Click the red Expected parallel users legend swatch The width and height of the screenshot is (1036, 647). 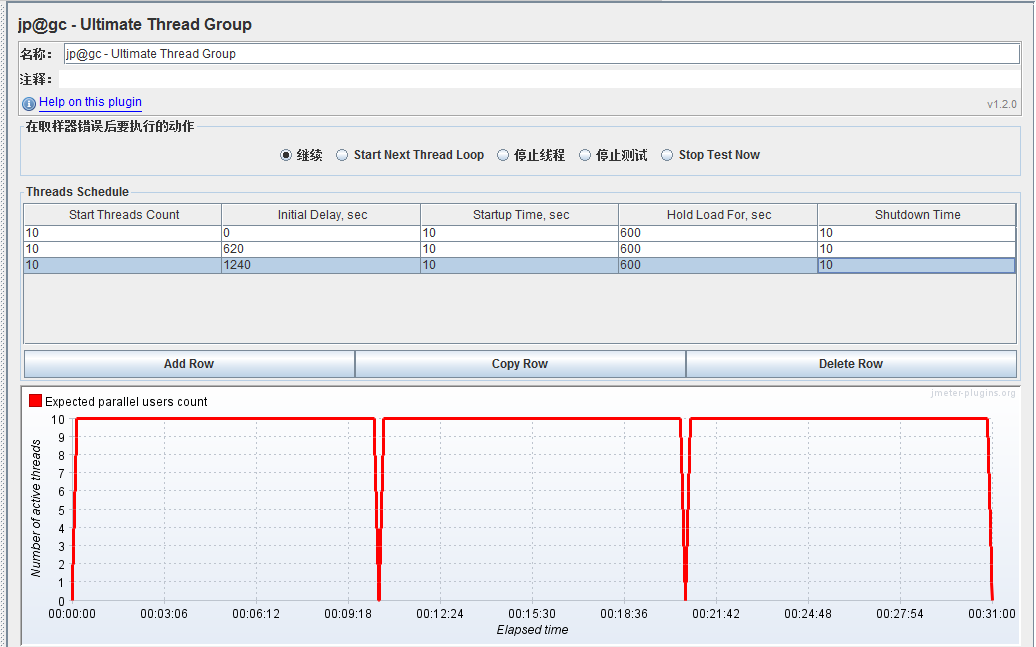point(36,401)
